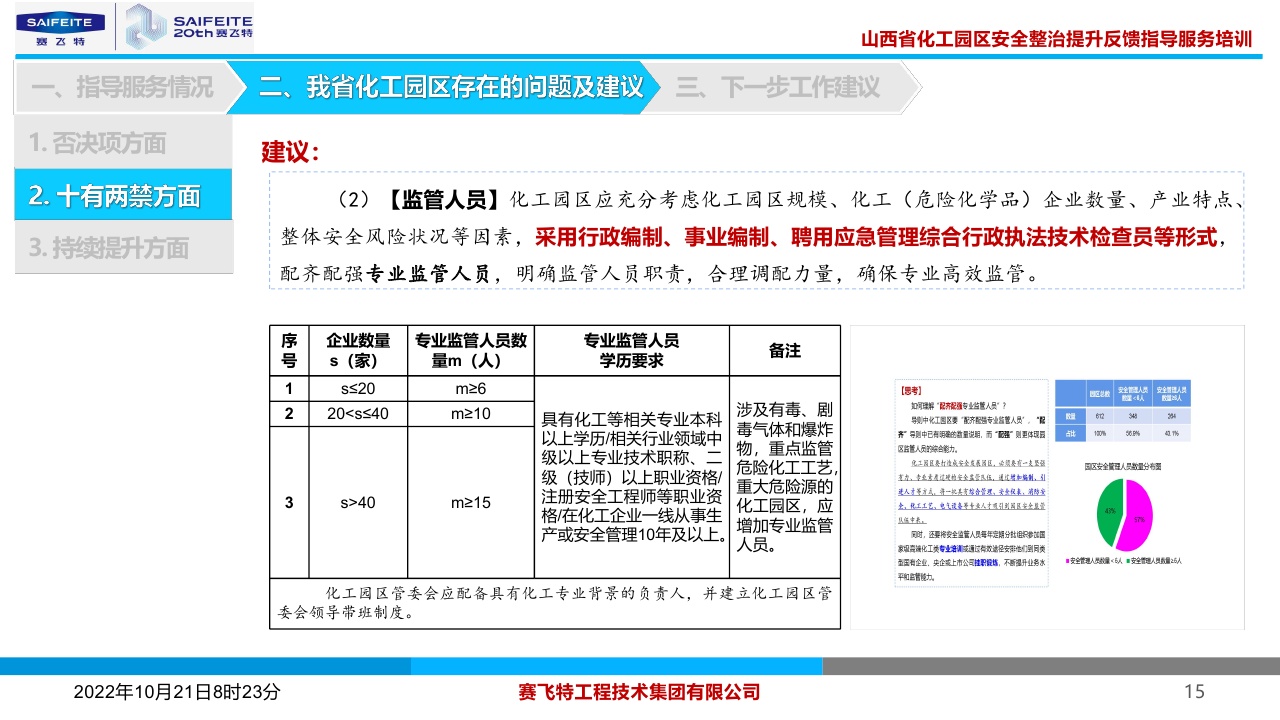Viewport: 1280px width, 720px height.
Task: Click the magenta legend marker for <6人
Action: pos(1067,563)
